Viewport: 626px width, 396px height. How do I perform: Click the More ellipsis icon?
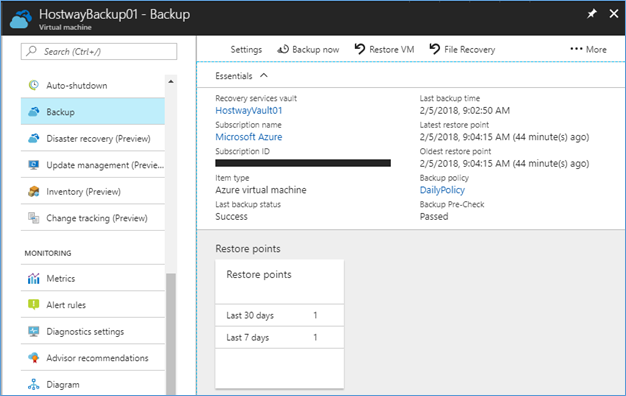(576, 49)
